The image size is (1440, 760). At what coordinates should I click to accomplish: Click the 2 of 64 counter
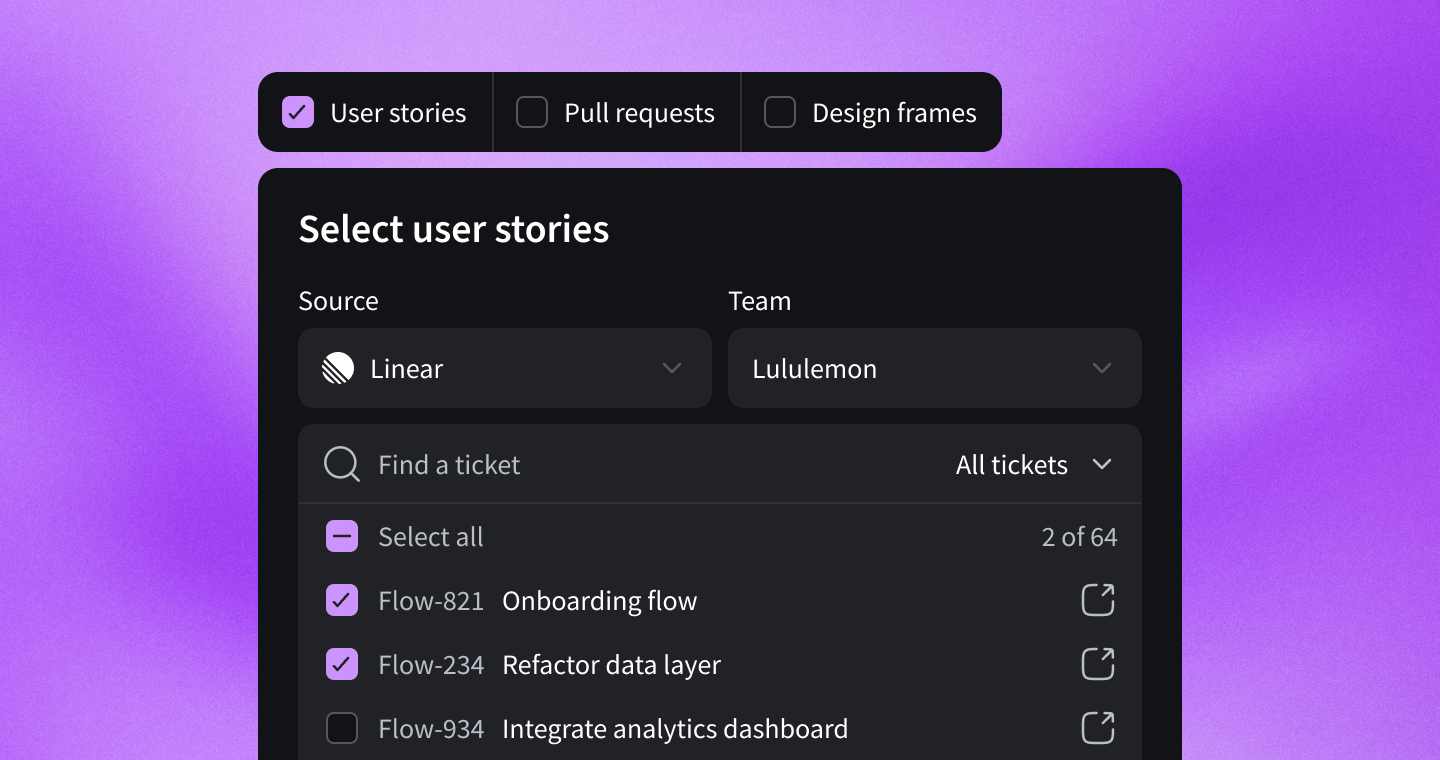coord(1080,537)
